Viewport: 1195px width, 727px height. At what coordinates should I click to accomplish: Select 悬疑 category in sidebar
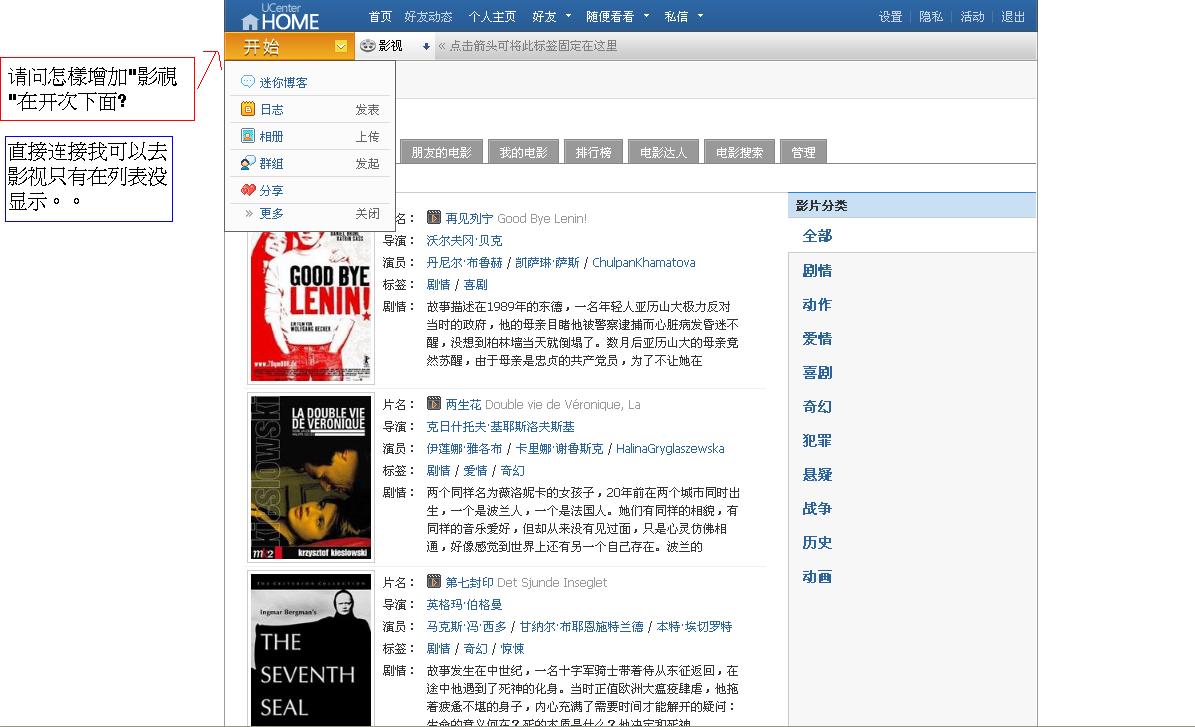pyautogui.click(x=817, y=475)
